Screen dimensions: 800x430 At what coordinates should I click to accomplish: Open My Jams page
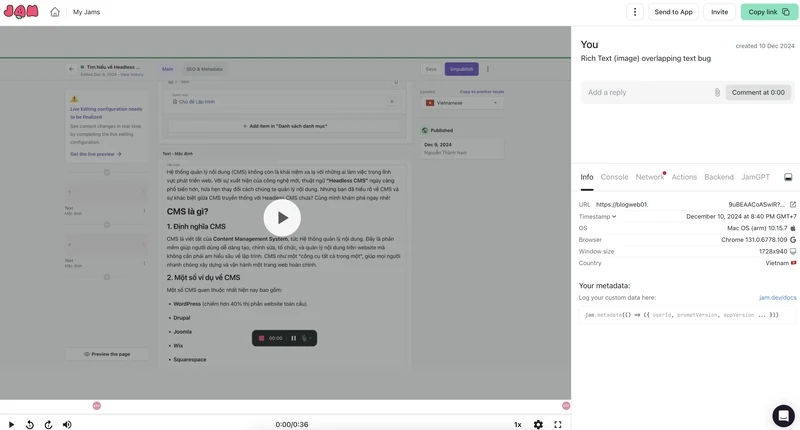tap(86, 12)
